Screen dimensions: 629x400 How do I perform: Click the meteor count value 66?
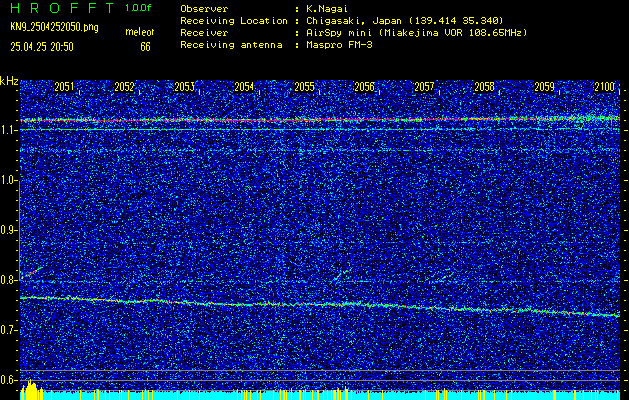pos(145,47)
